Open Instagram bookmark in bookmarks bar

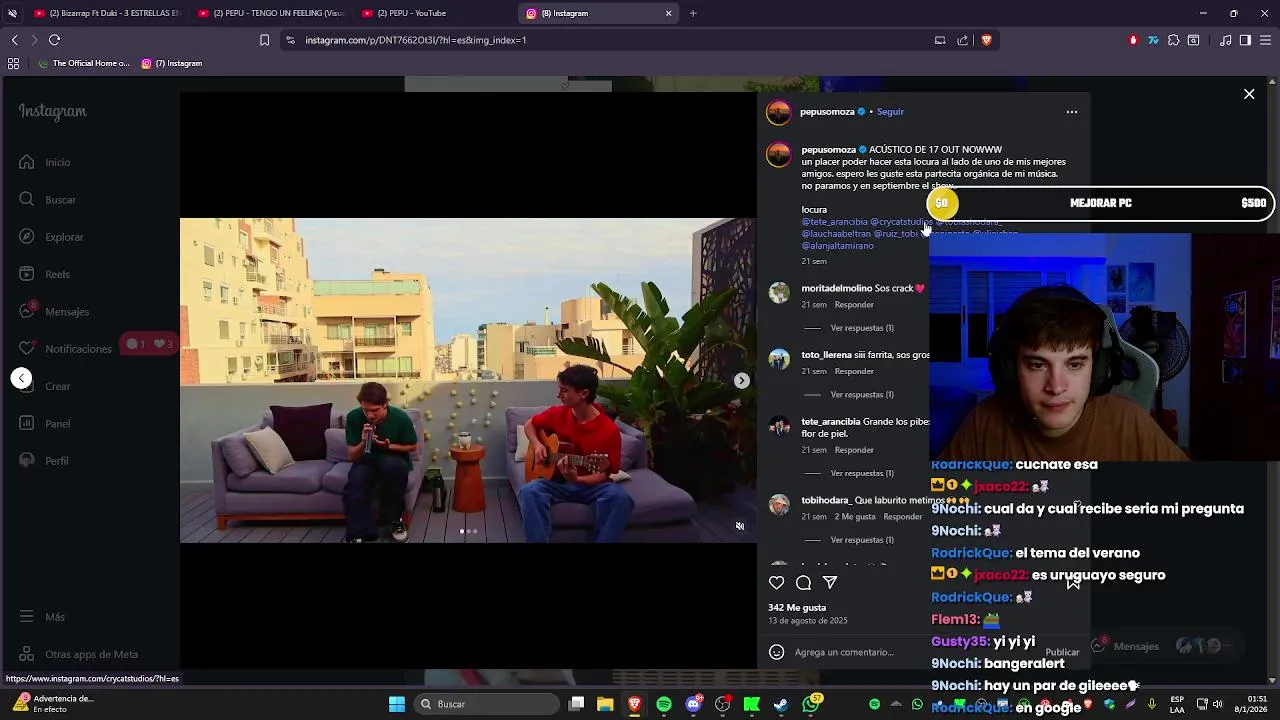[172, 63]
